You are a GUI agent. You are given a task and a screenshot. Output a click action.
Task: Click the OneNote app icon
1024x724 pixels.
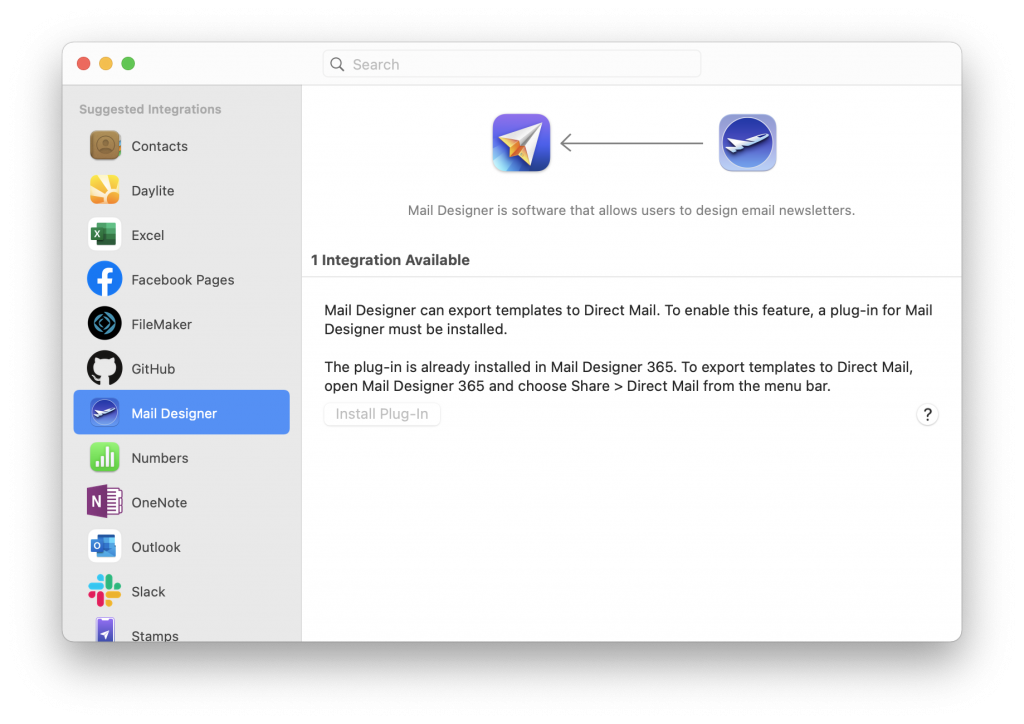[x=104, y=501]
